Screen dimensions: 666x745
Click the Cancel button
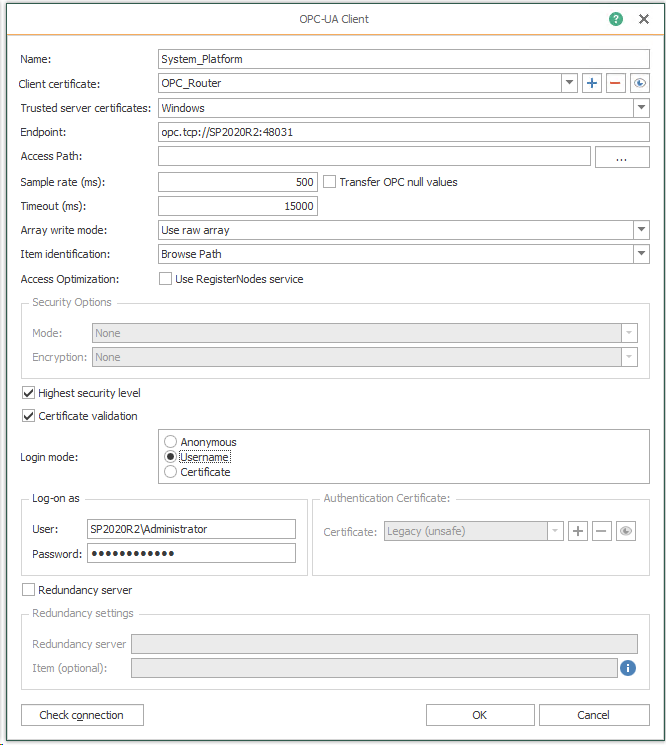coord(594,715)
